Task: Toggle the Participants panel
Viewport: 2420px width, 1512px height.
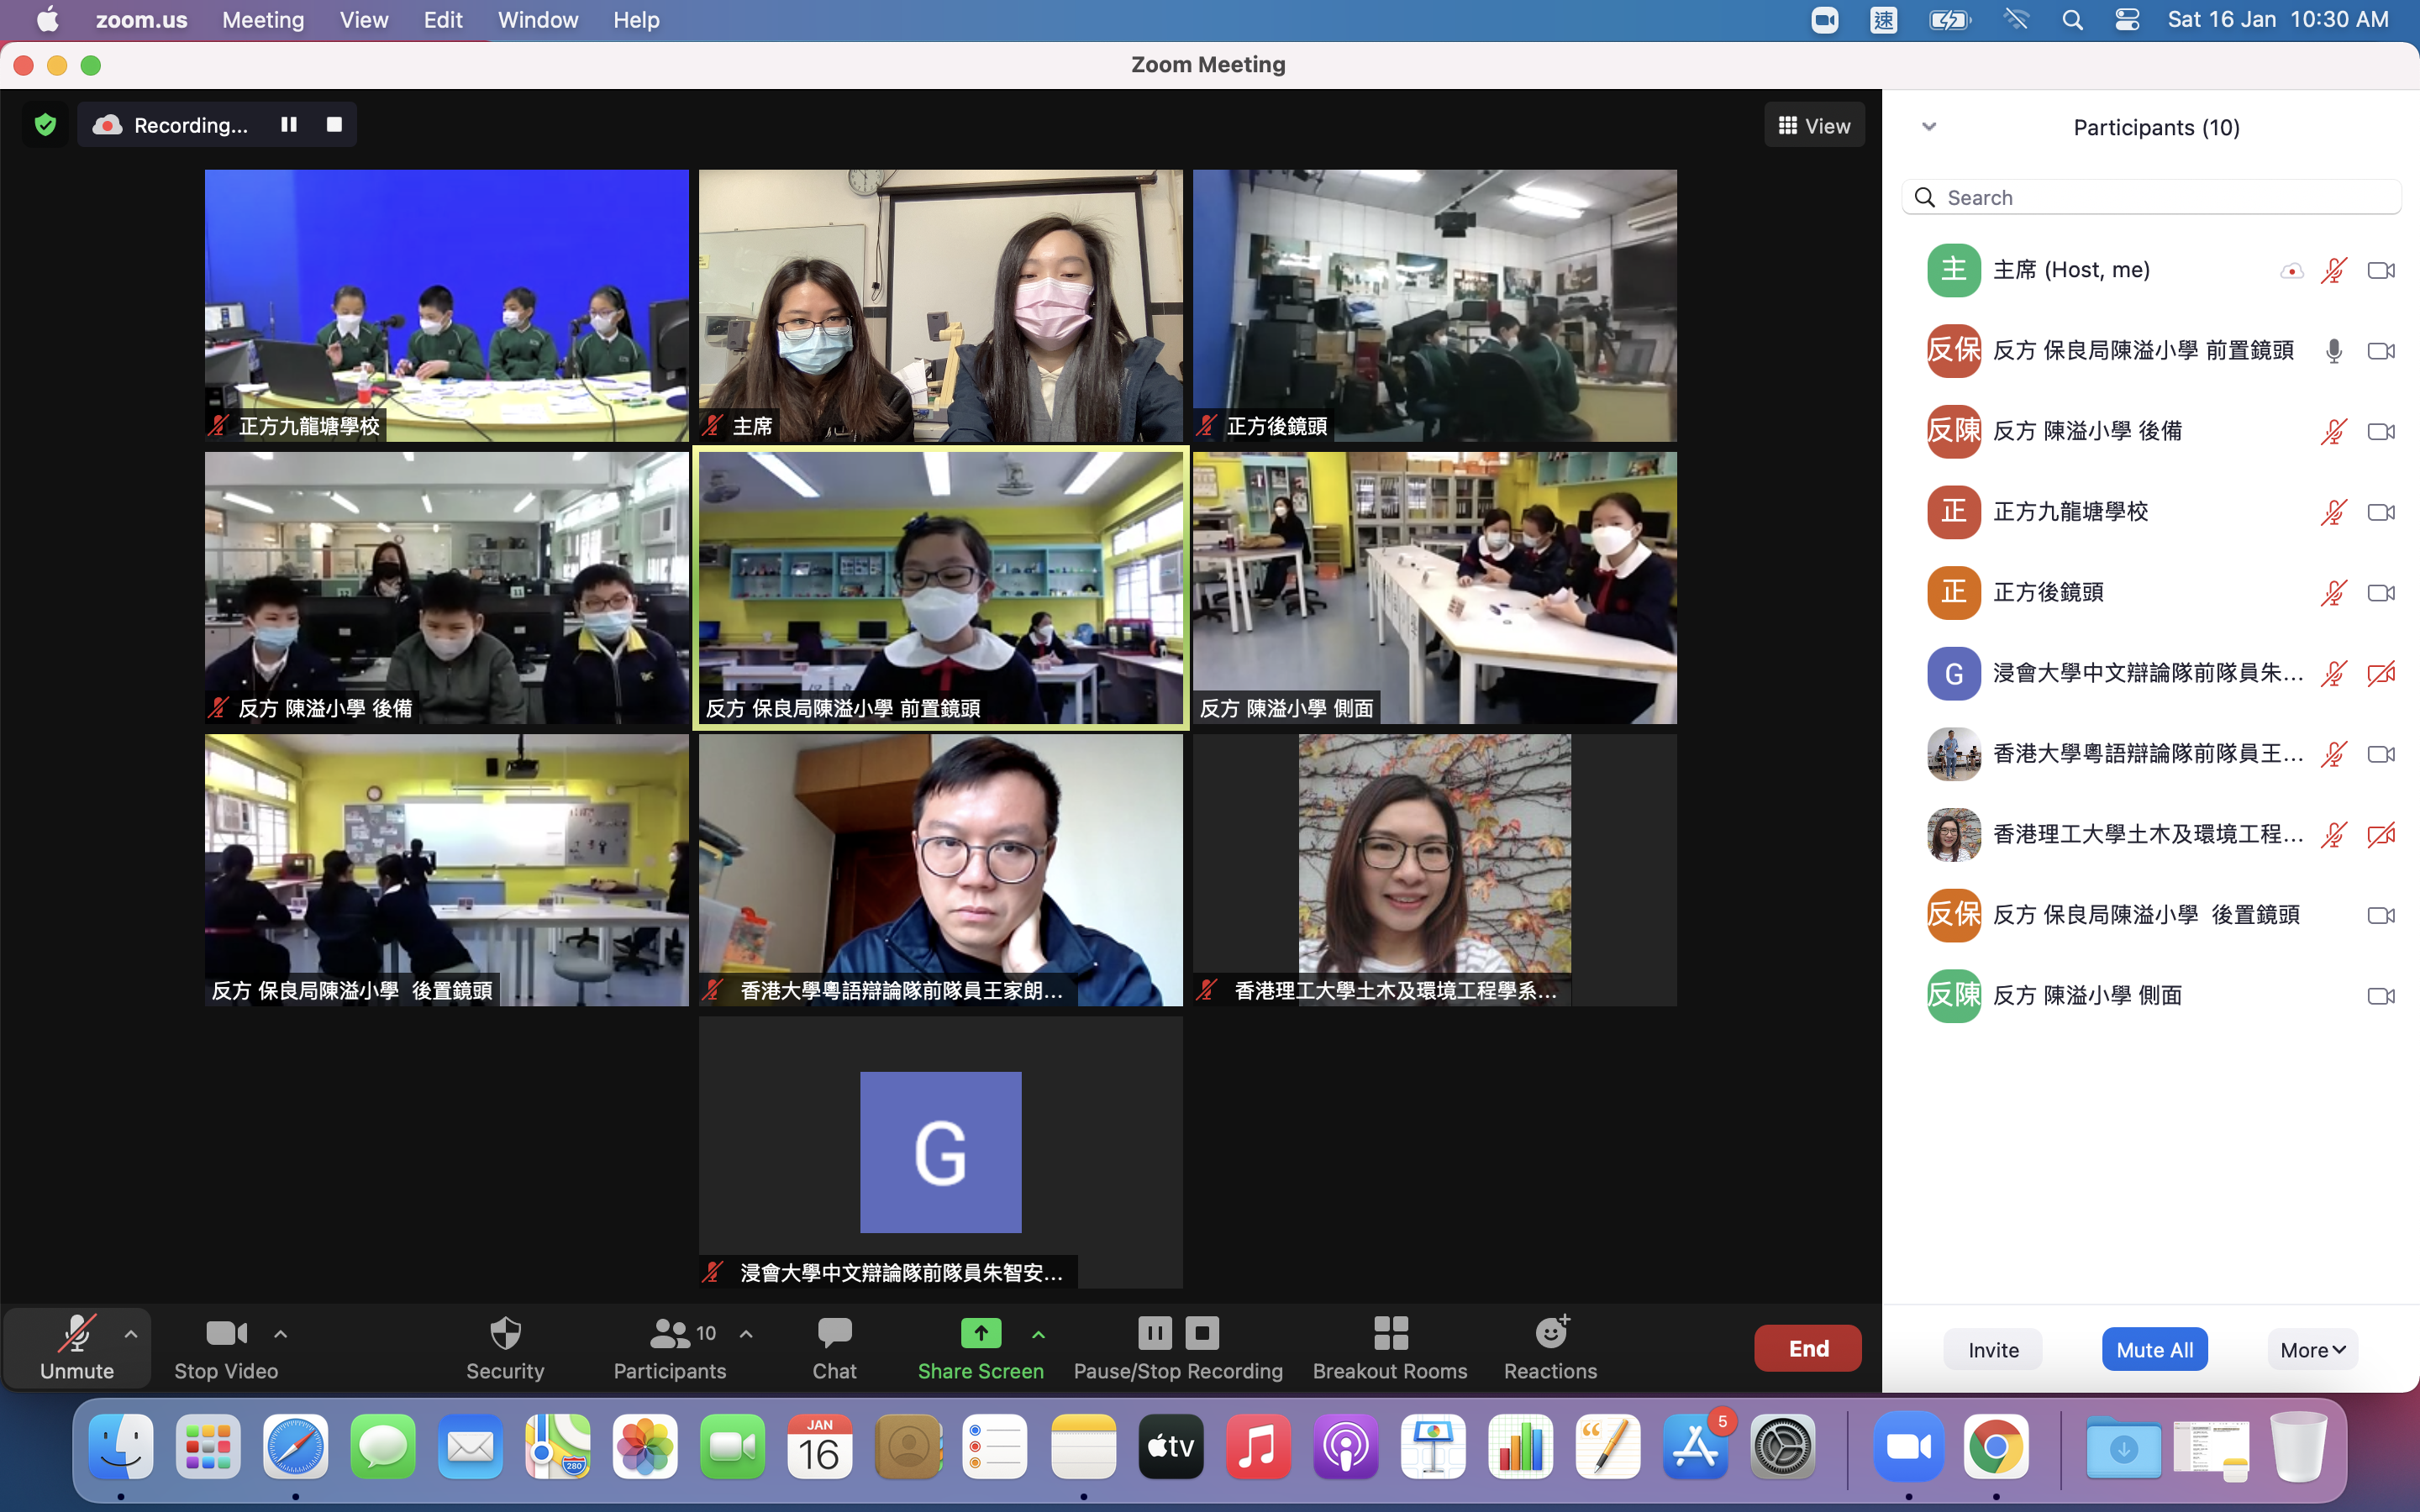Action: pyautogui.click(x=670, y=1348)
